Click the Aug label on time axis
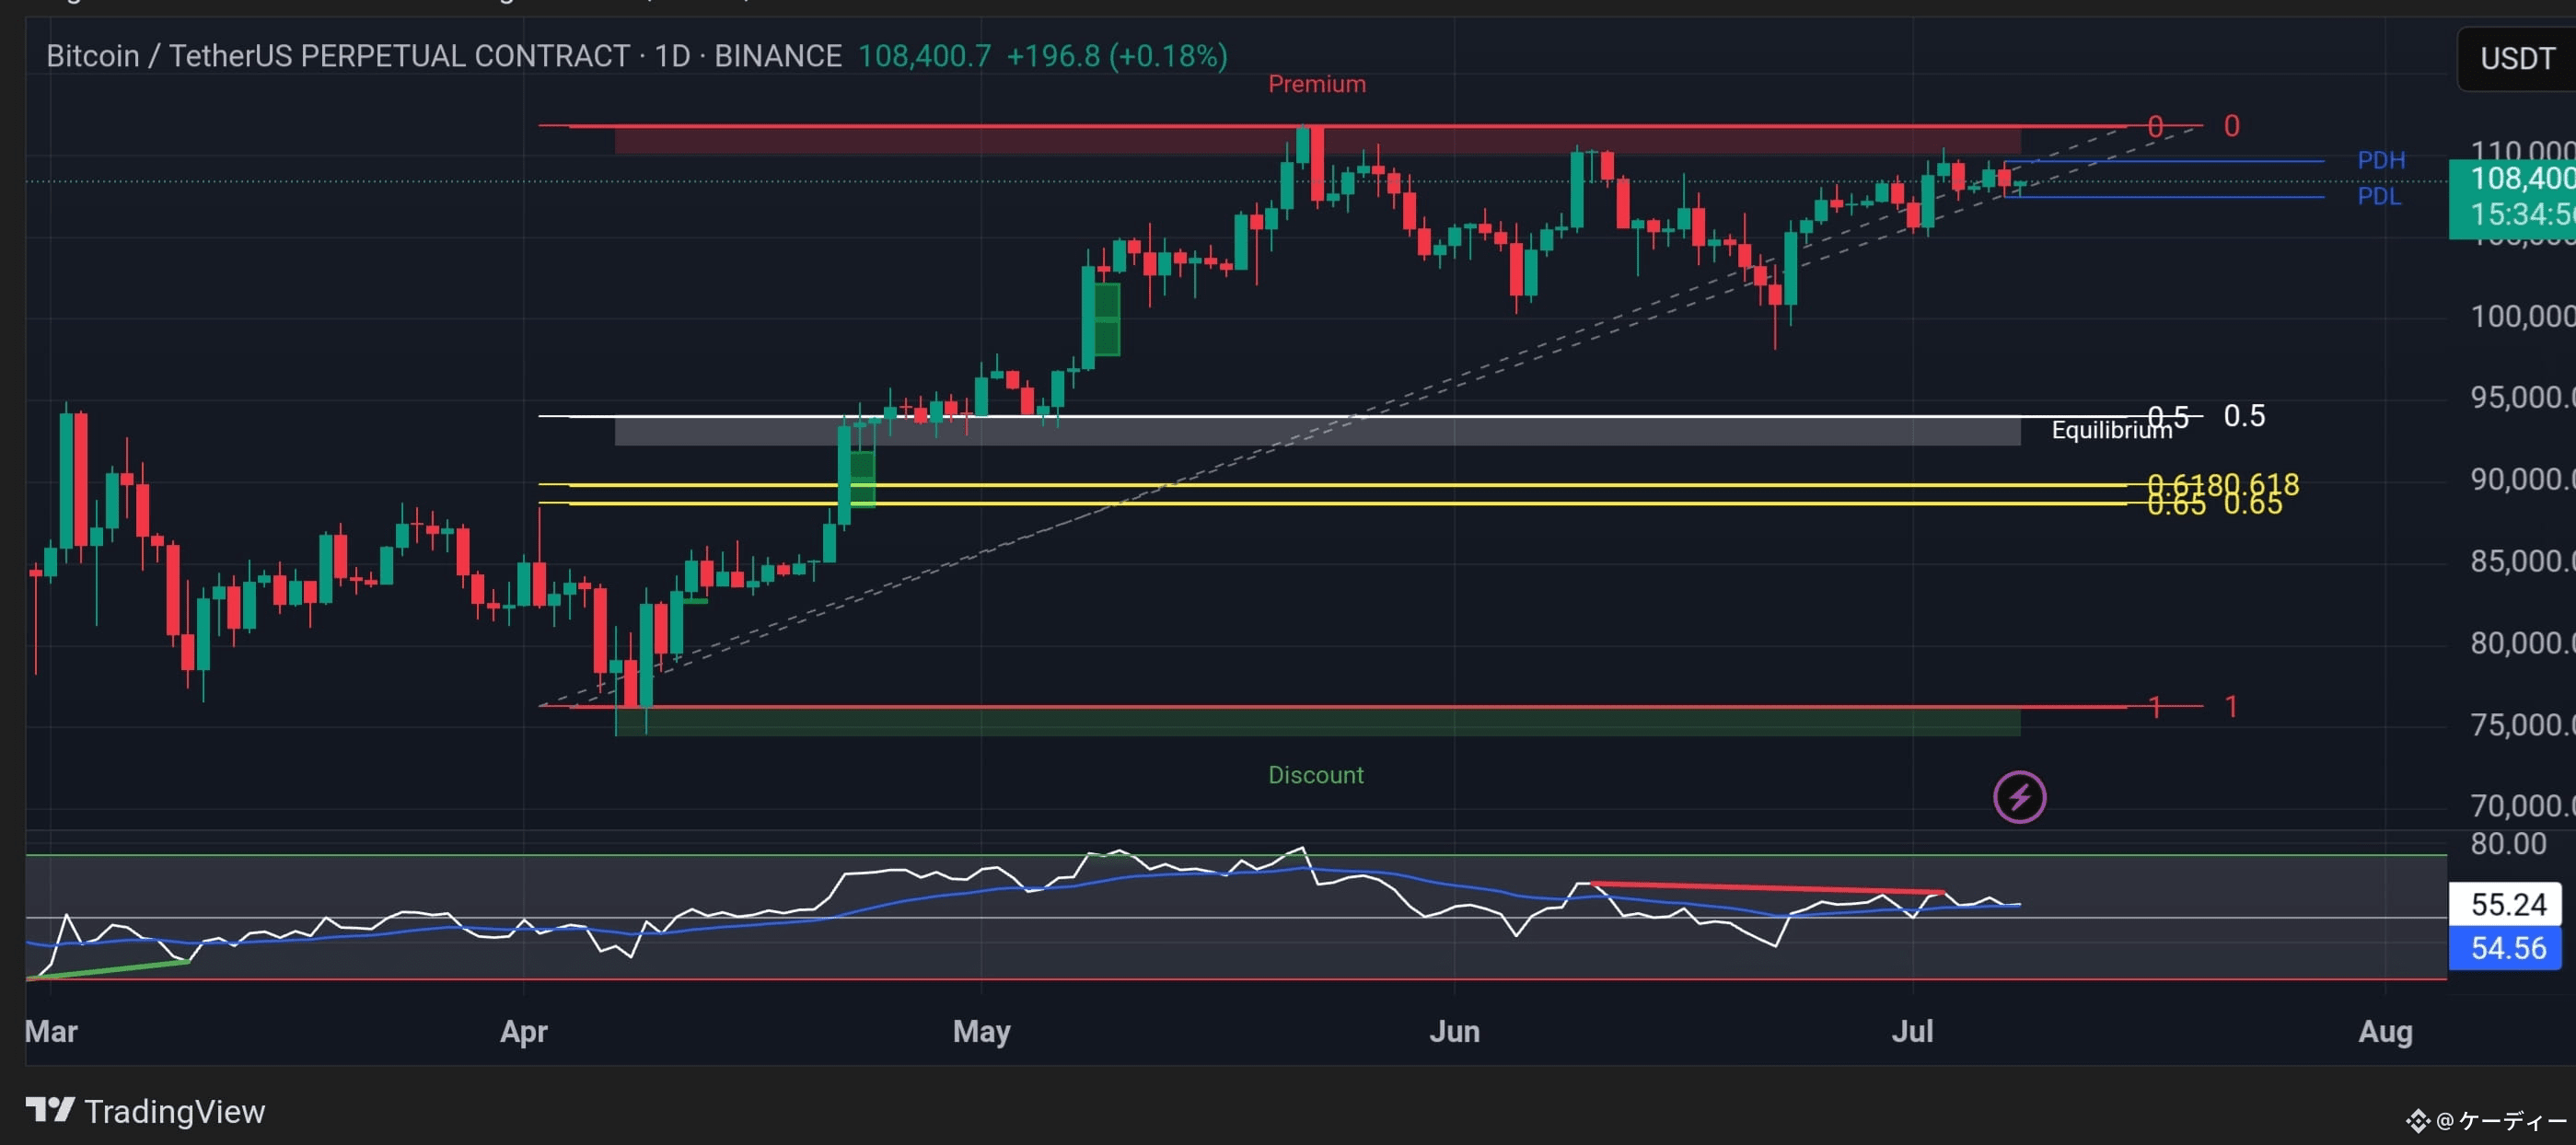 point(2385,1031)
